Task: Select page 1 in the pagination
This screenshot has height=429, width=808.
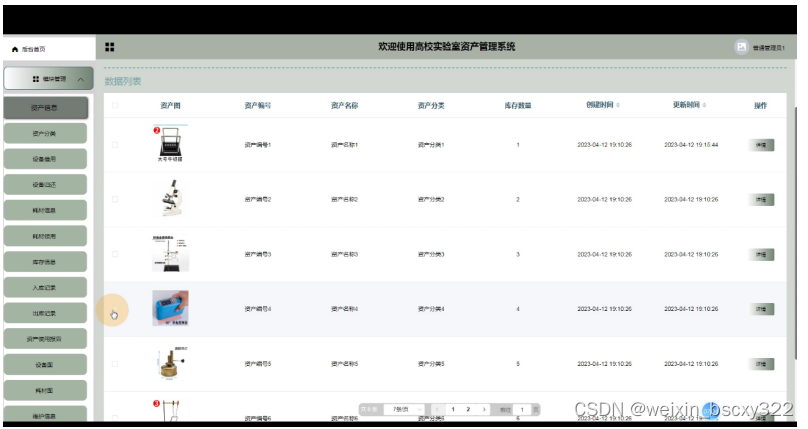Action: tap(453, 409)
